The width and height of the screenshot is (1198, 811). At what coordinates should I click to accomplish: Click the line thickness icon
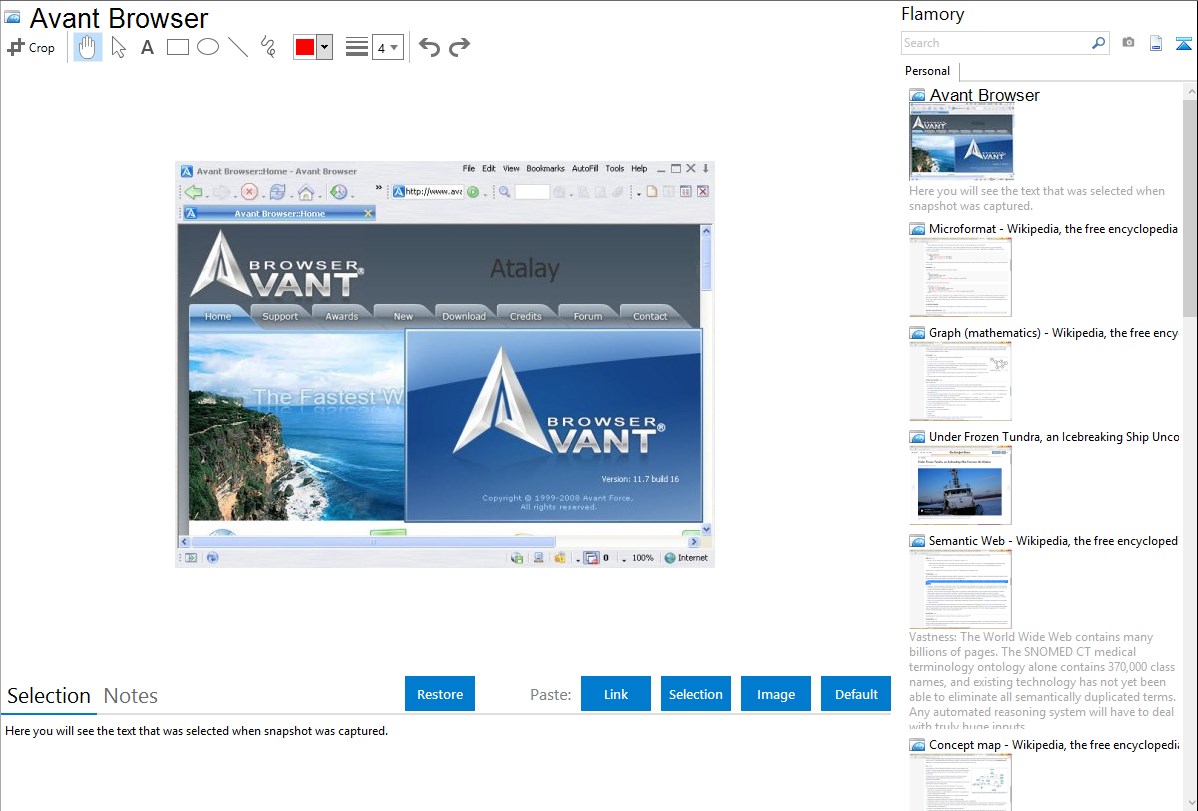click(356, 47)
